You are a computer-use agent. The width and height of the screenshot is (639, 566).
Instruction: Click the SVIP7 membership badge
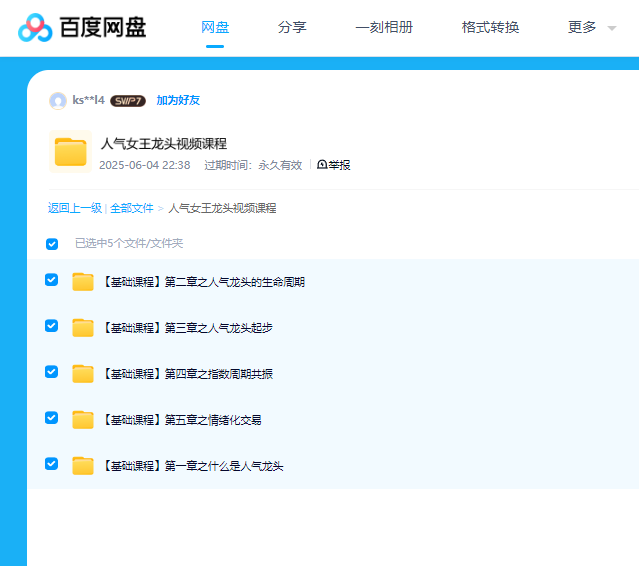point(128,101)
